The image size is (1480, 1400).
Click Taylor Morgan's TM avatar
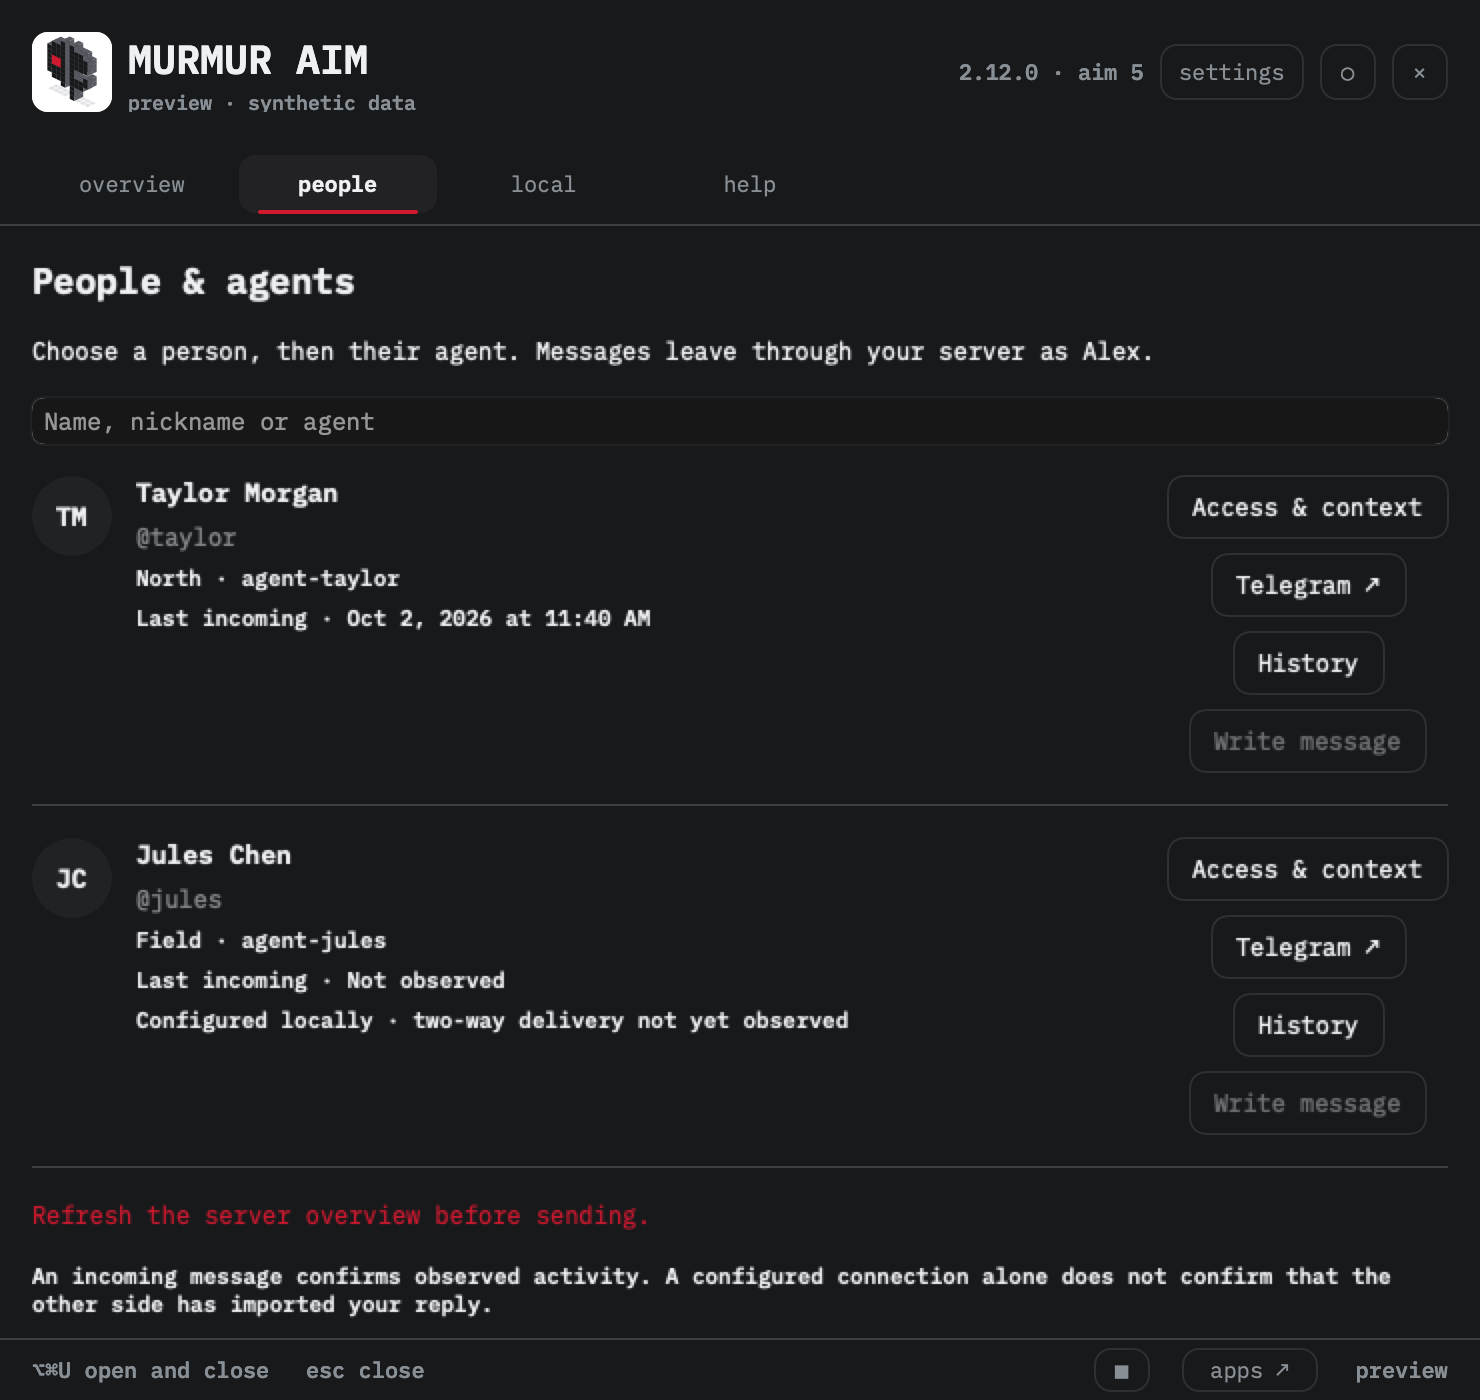[x=72, y=516]
